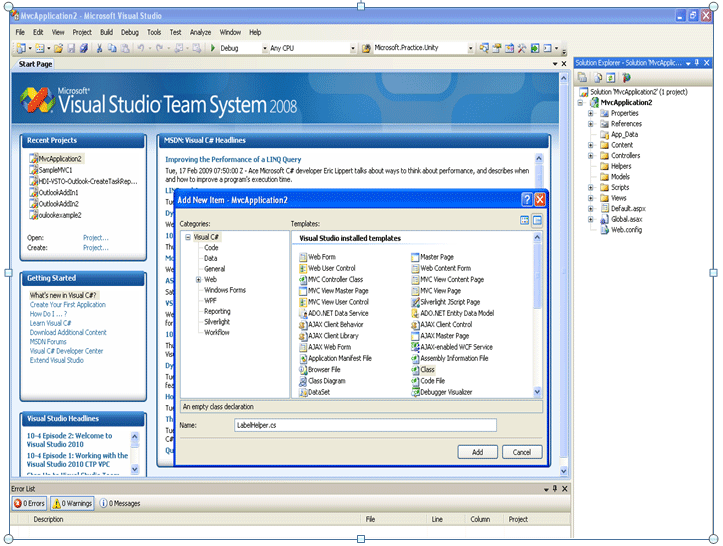Viewport: 723px width, 546px height.
Task: Open the Analyze menu
Action: coord(202,32)
